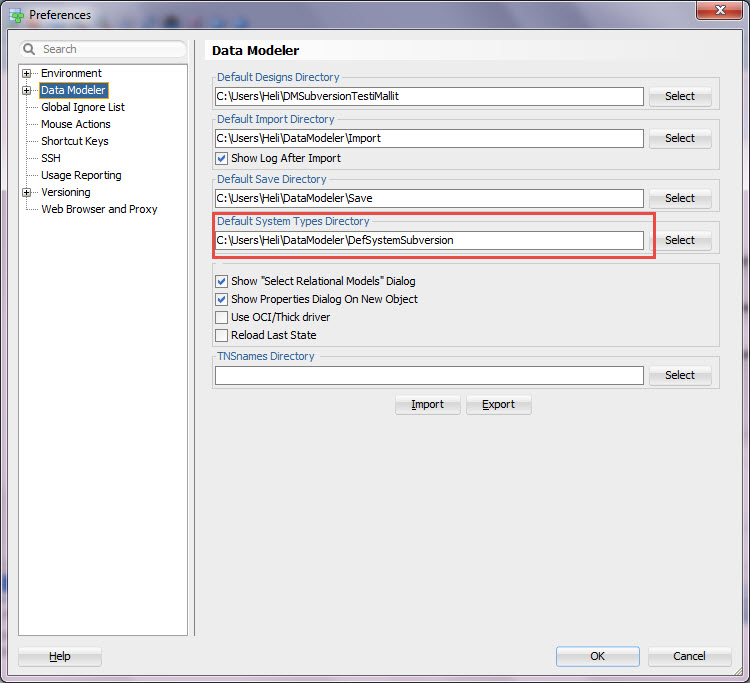Image resolution: width=750 pixels, height=683 pixels.
Task: Click the search magnifier icon
Action: [x=30, y=49]
